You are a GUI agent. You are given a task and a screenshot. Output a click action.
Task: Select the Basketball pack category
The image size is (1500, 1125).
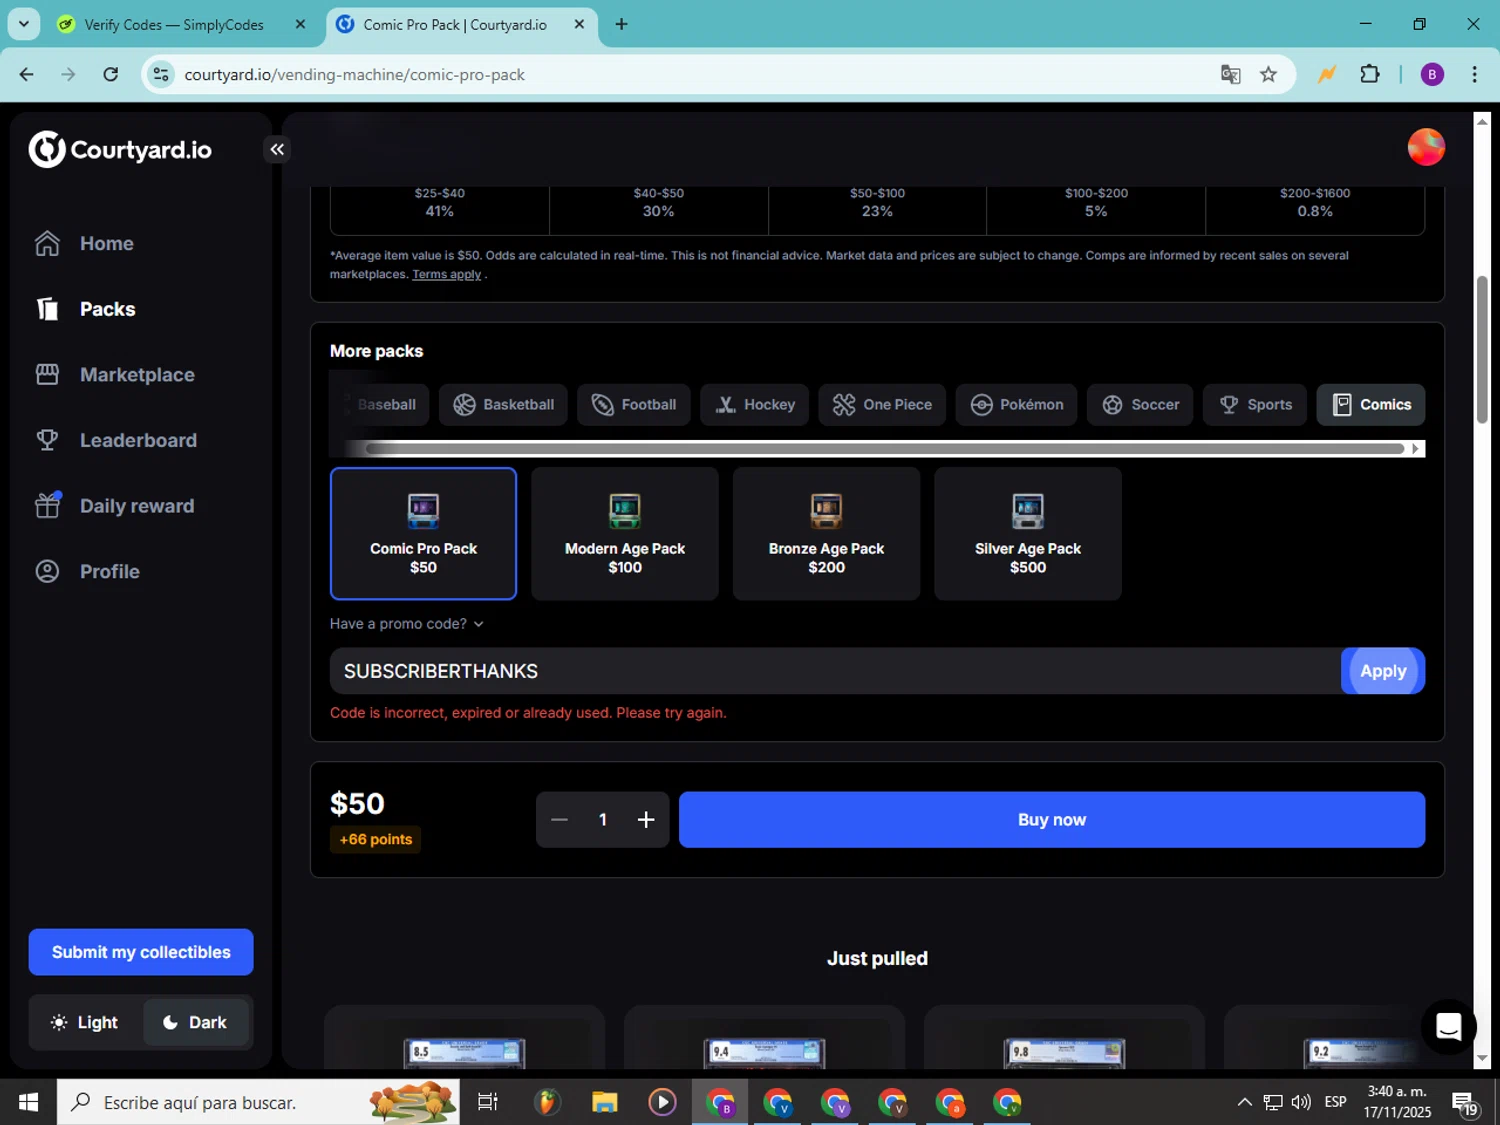(504, 405)
